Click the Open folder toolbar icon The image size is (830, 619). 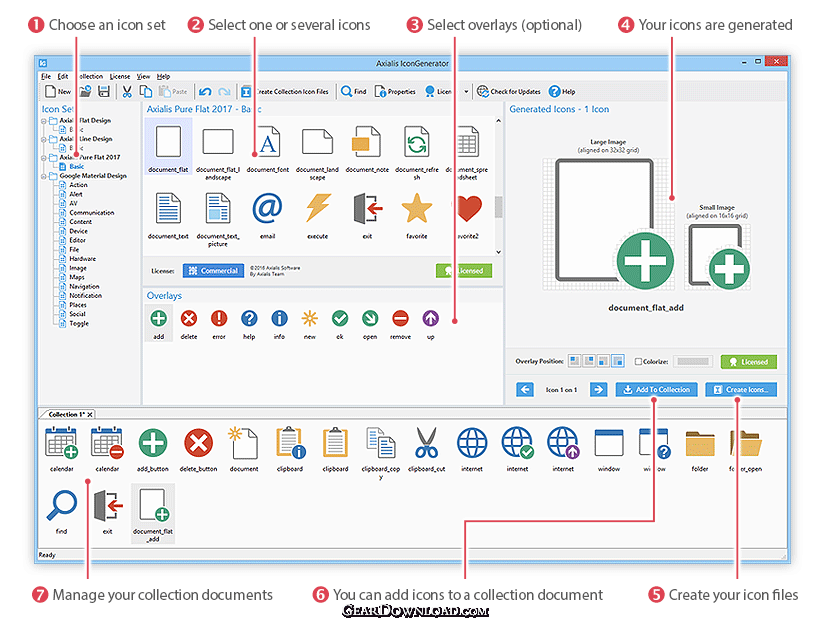click(85, 92)
